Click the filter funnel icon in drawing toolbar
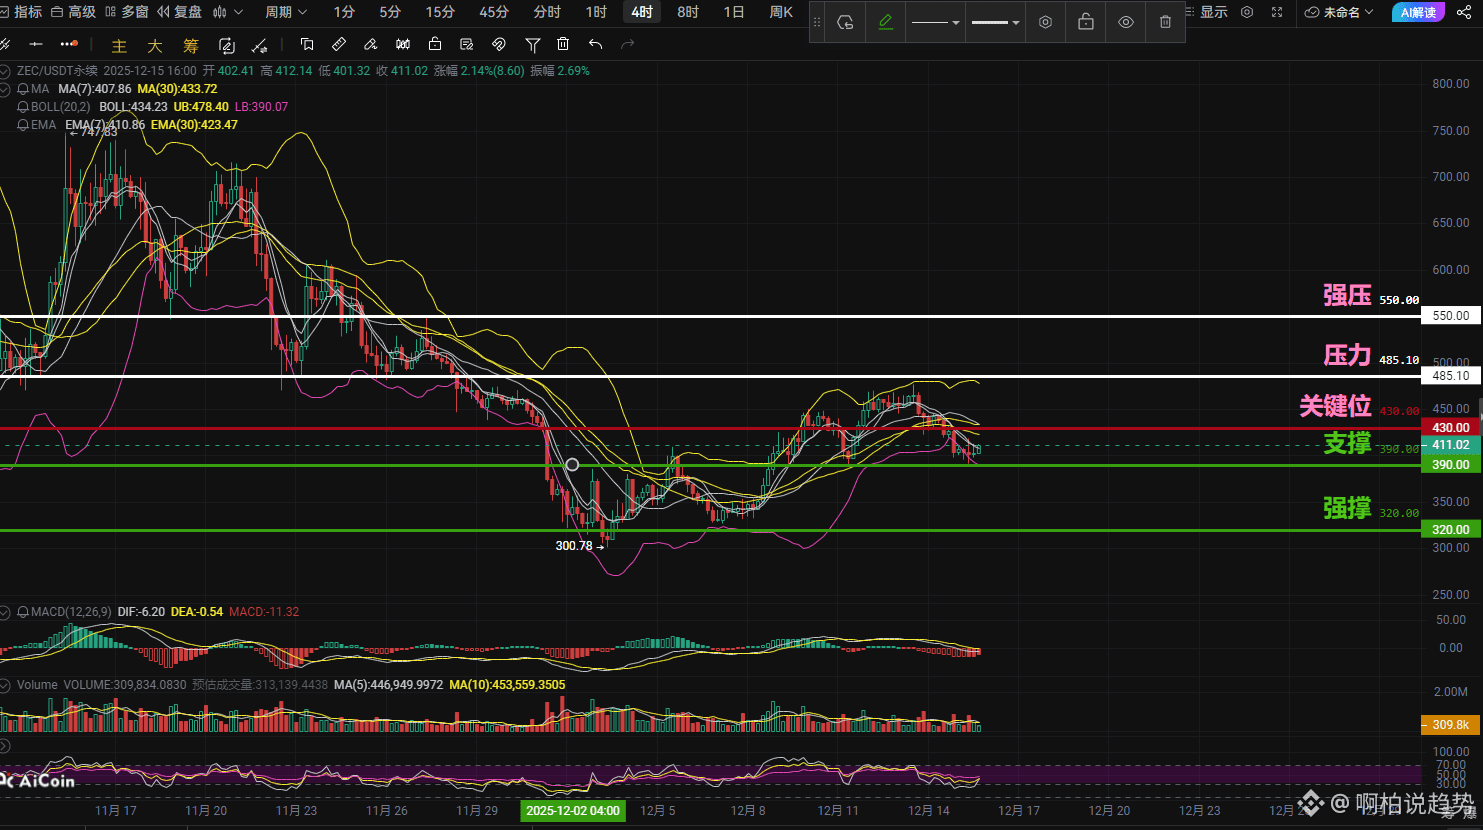 [532, 45]
